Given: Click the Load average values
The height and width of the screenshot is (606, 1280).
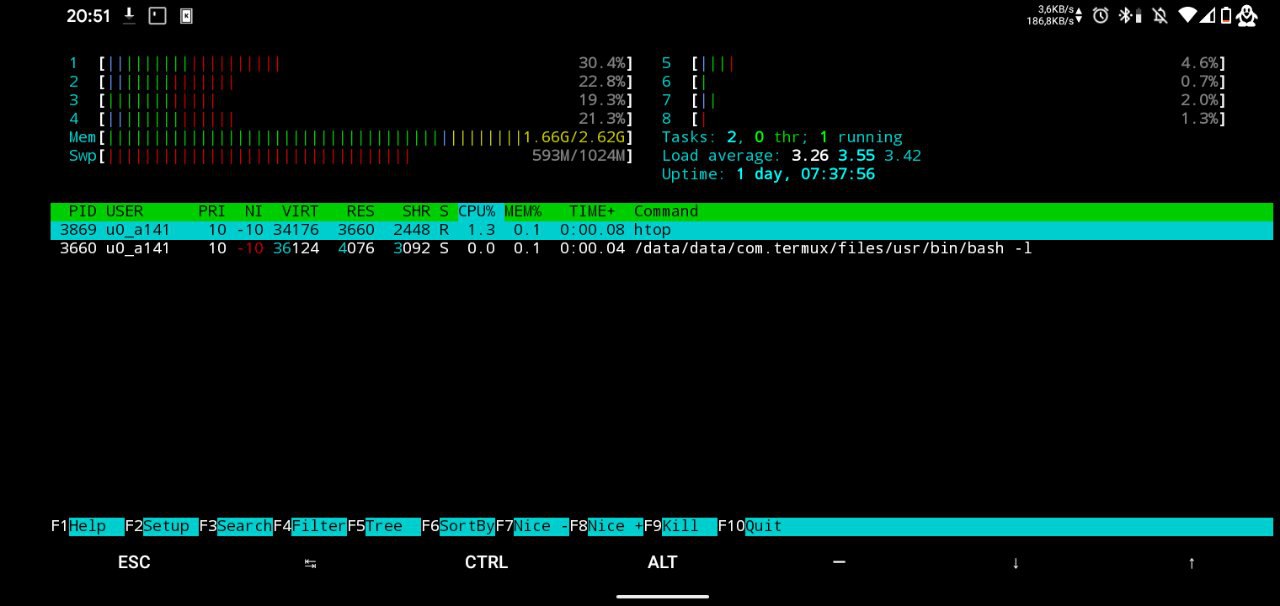Looking at the screenshot, I should pyautogui.click(x=856, y=156).
